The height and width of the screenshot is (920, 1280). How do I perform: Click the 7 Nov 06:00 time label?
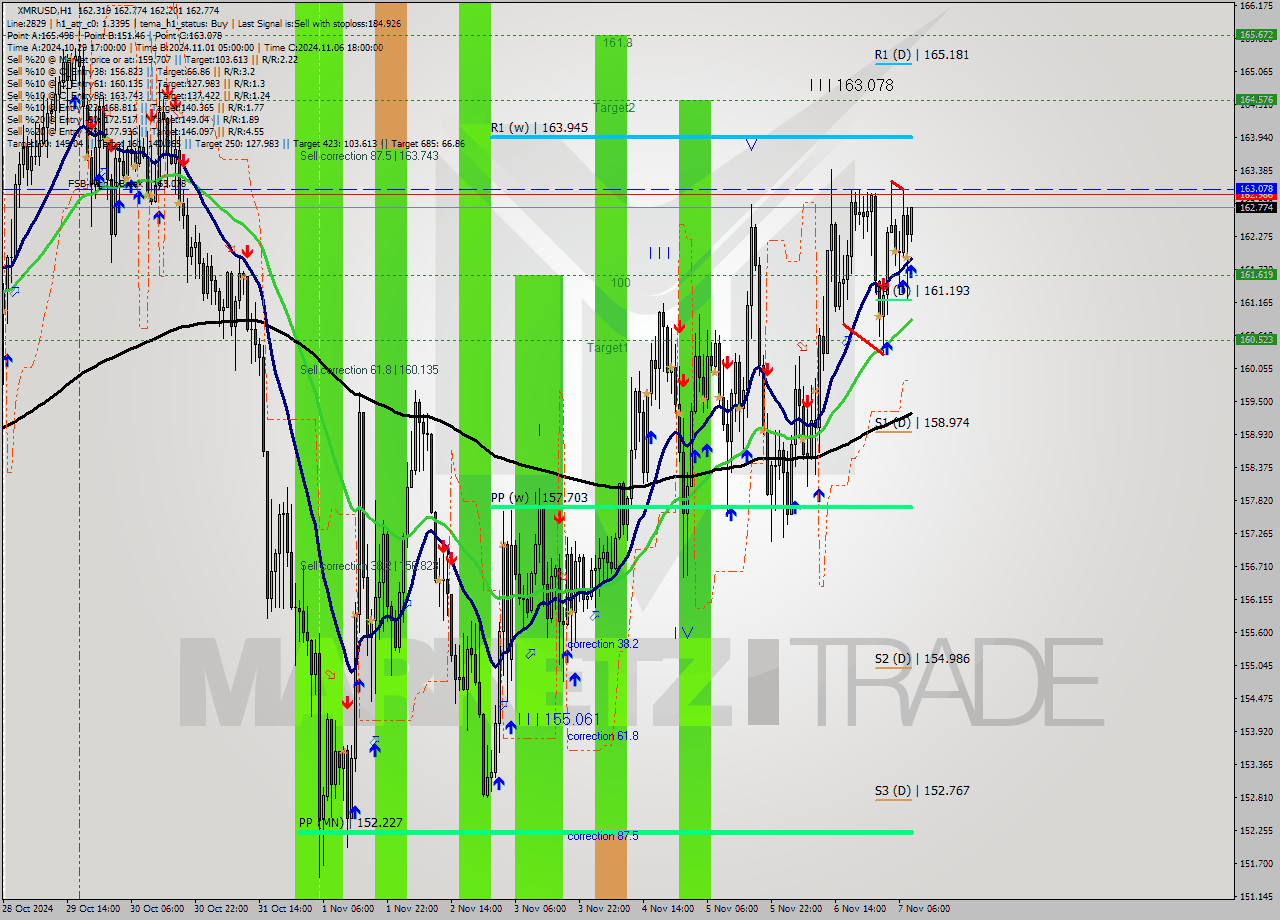pyautogui.click(x=925, y=909)
